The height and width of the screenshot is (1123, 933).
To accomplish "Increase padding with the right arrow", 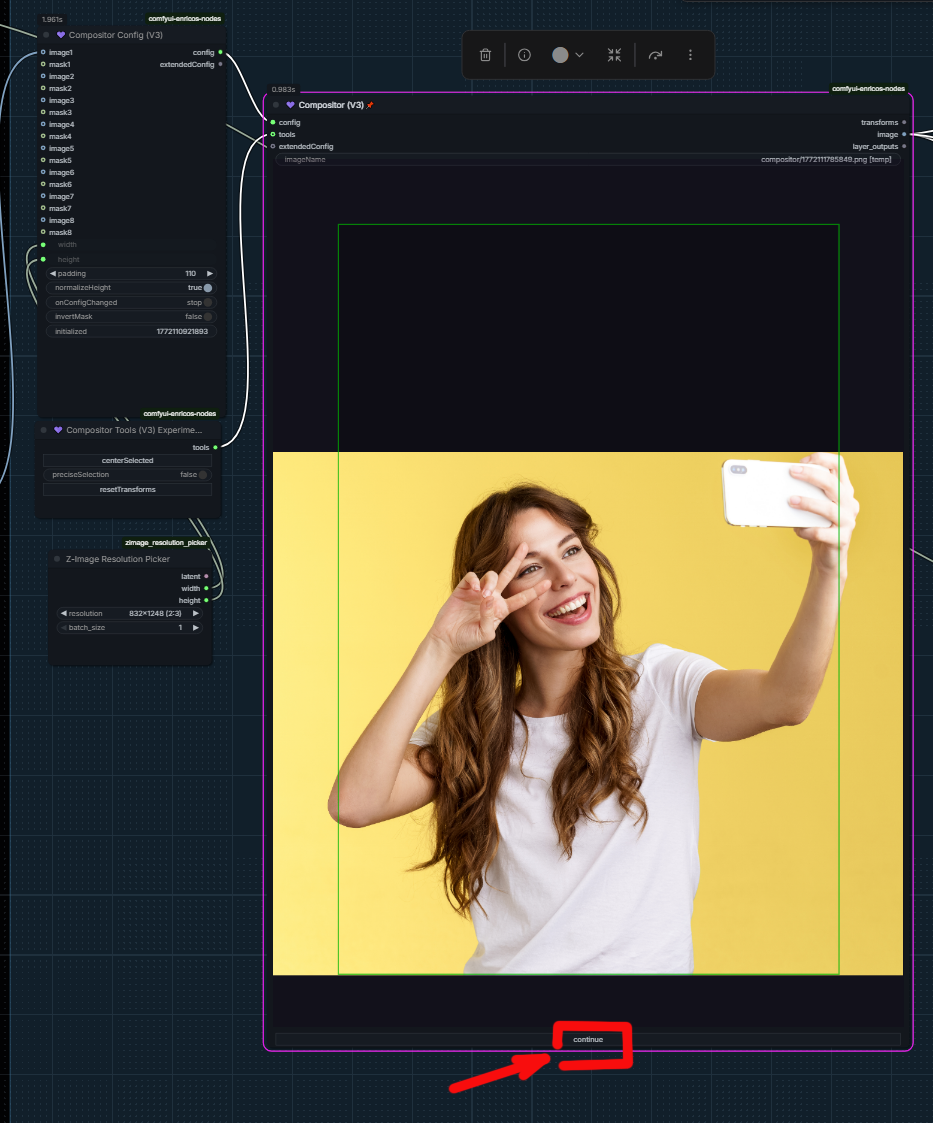I will click(210, 273).
